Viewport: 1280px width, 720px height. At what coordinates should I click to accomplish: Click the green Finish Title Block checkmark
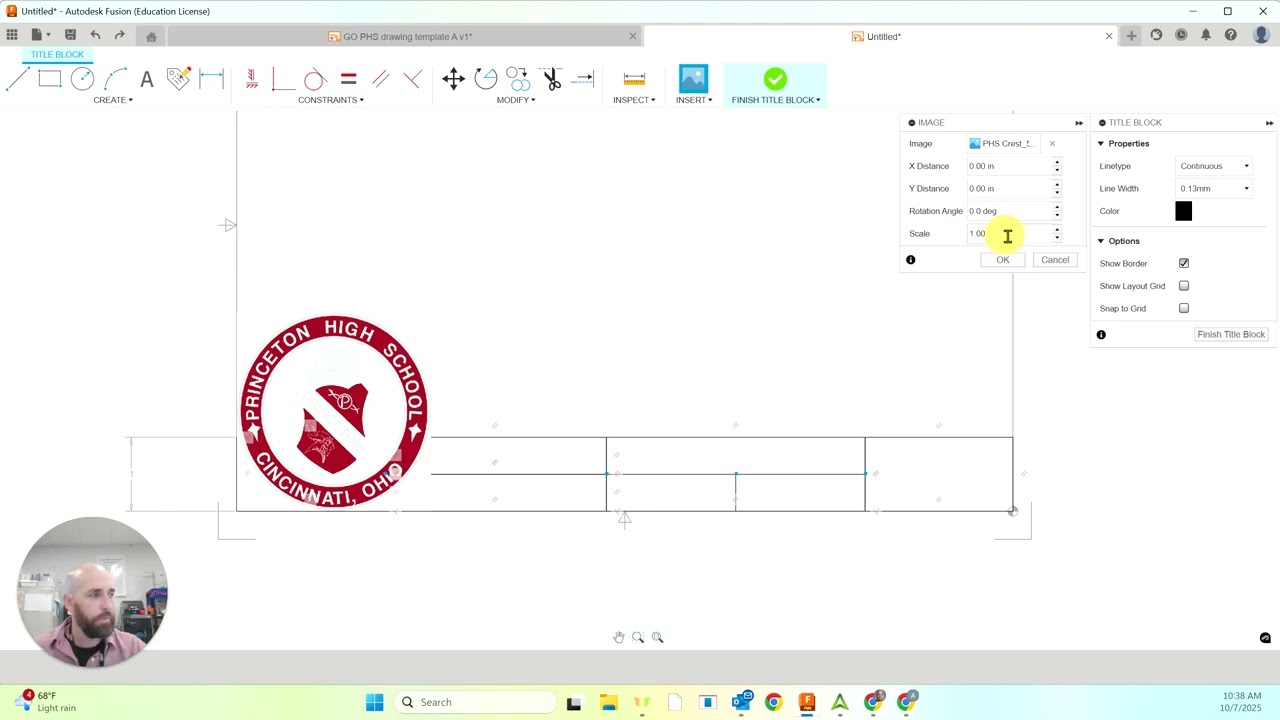coord(775,78)
